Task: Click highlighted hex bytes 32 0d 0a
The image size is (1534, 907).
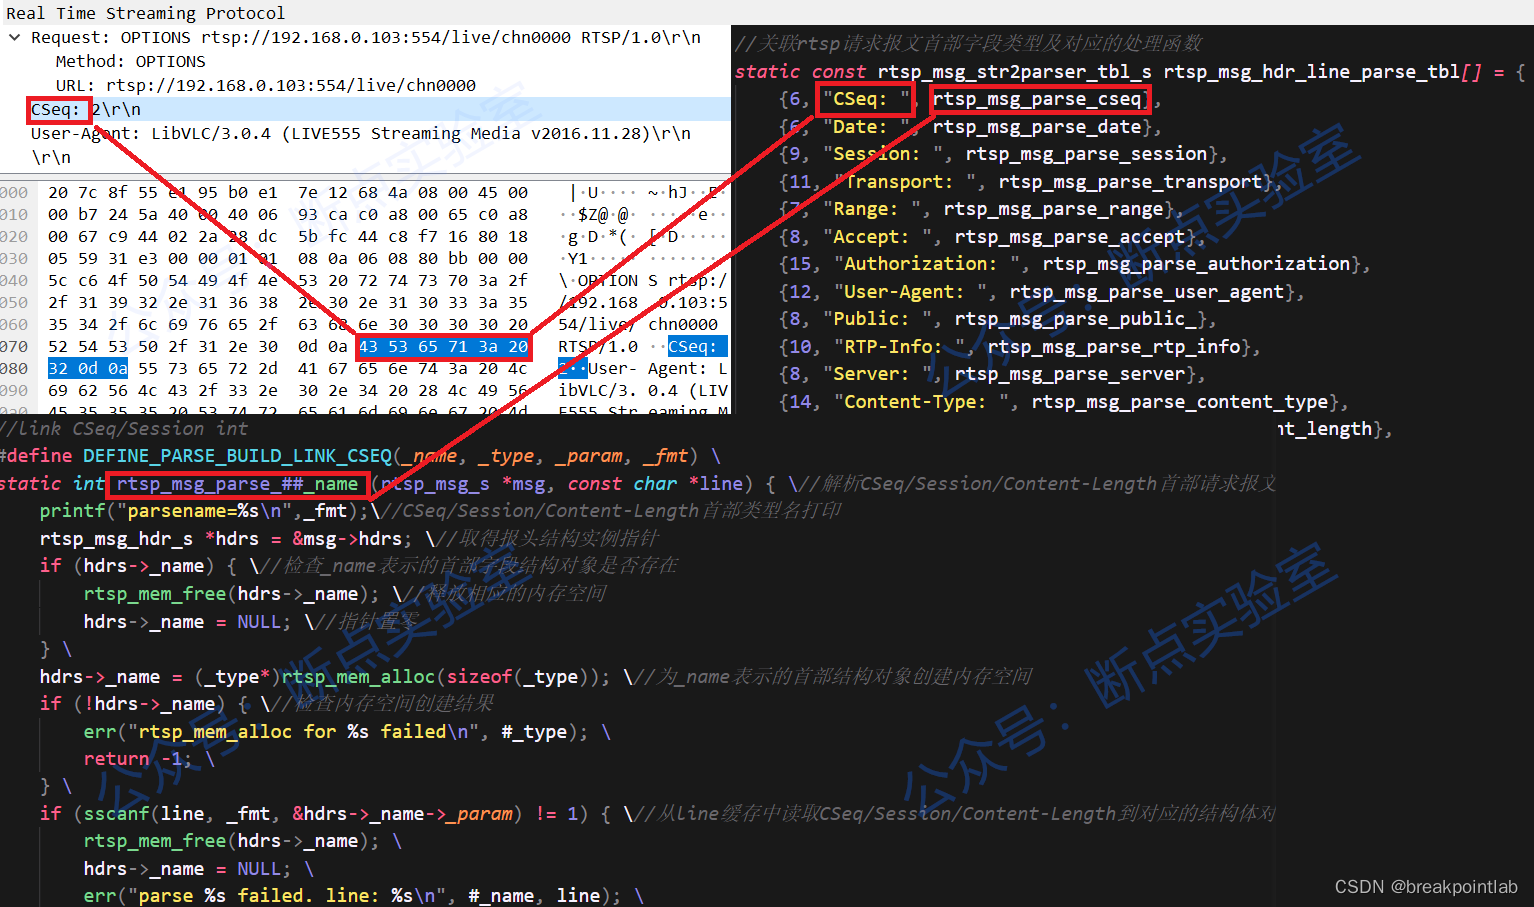Action: [88, 368]
